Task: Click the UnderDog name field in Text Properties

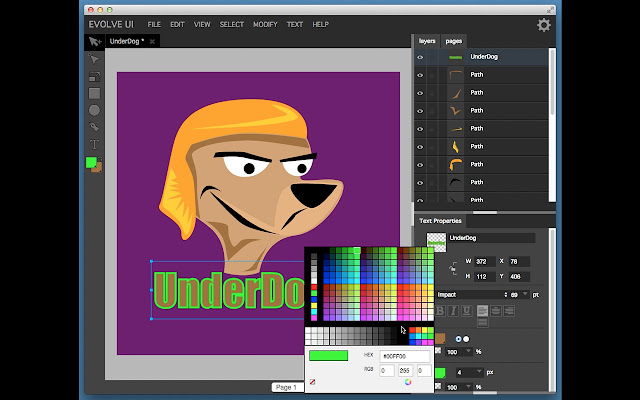Action: pyautogui.click(x=491, y=238)
